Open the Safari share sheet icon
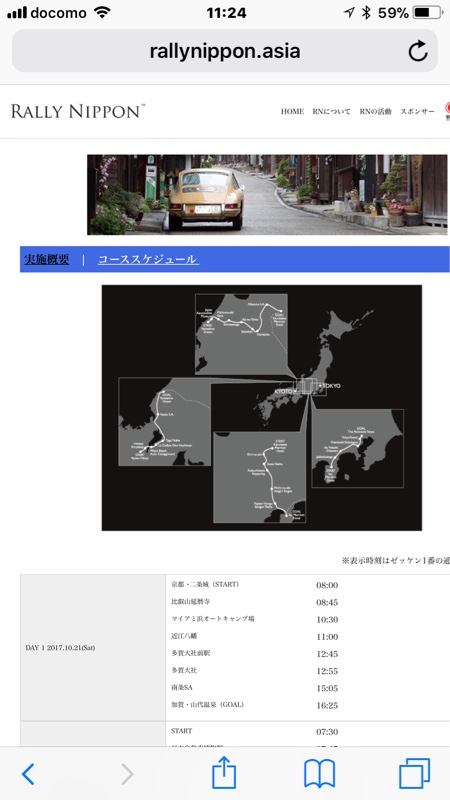This screenshot has height=800, width=450. [x=224, y=772]
